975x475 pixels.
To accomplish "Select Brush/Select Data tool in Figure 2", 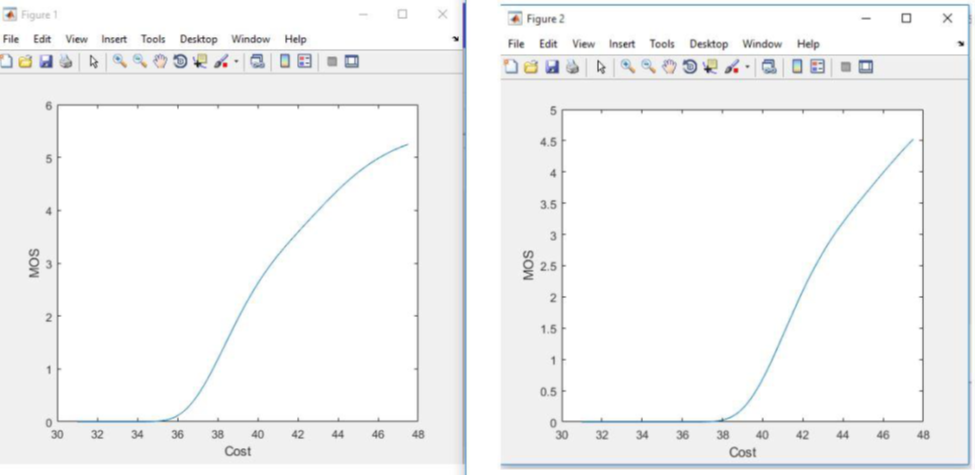I will tap(731, 67).
